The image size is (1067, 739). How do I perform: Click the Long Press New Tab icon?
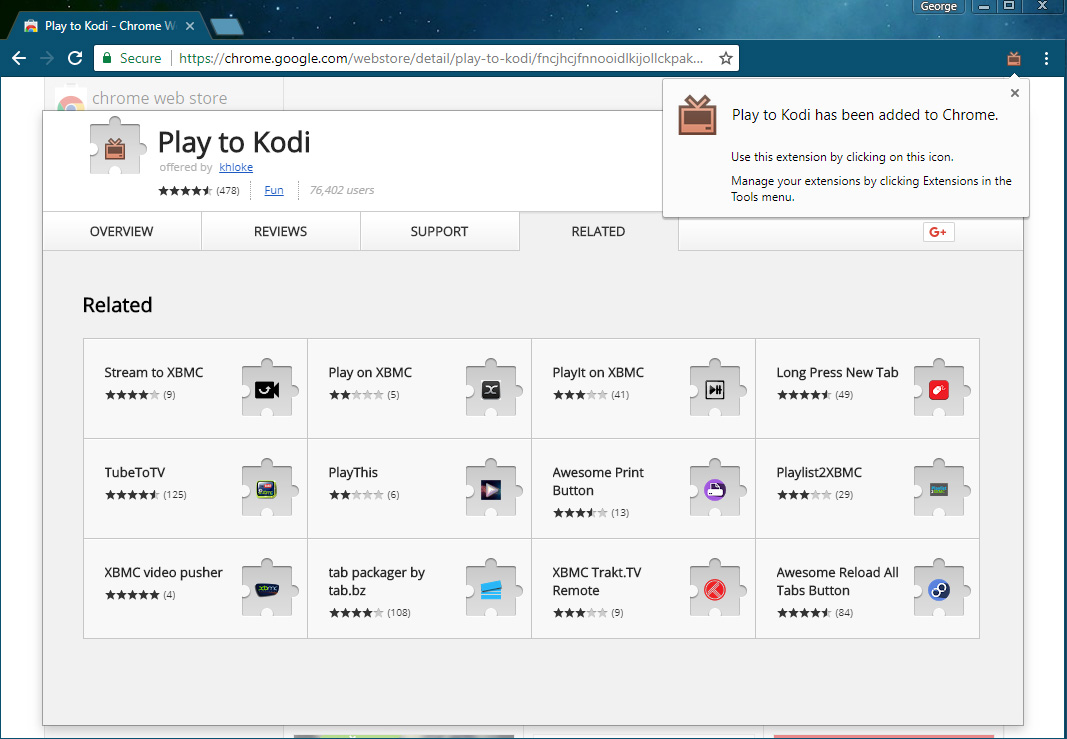click(939, 387)
